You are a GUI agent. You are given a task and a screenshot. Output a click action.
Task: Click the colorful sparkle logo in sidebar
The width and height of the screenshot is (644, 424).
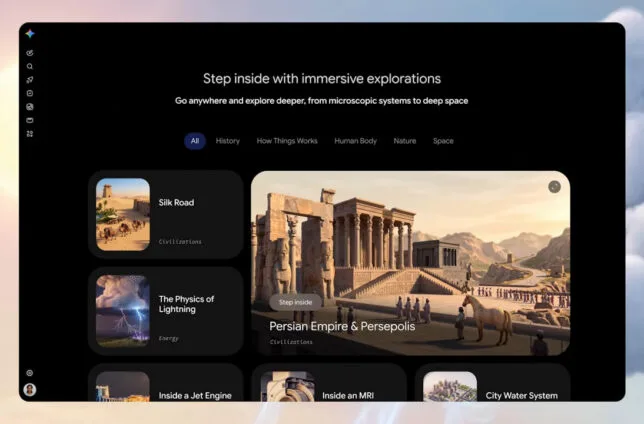[30, 34]
